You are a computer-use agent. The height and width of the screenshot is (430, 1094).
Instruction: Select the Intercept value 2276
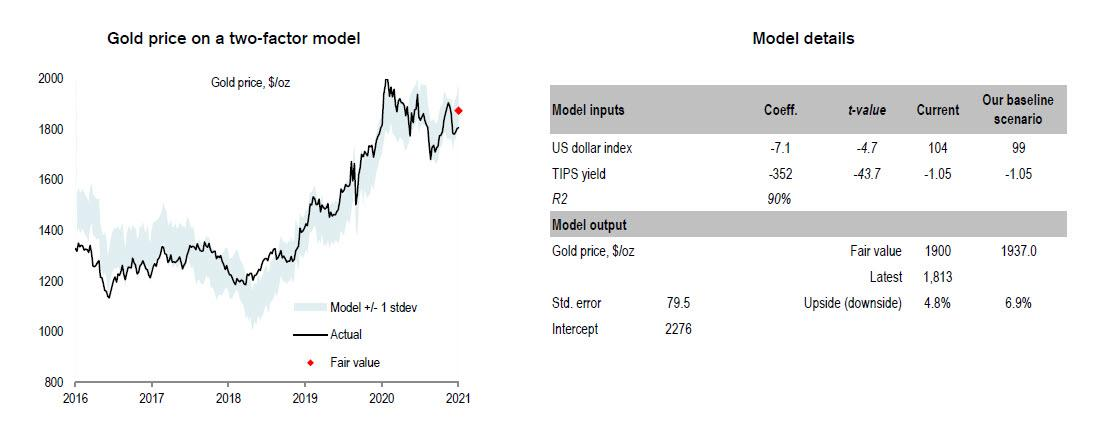coord(676,329)
